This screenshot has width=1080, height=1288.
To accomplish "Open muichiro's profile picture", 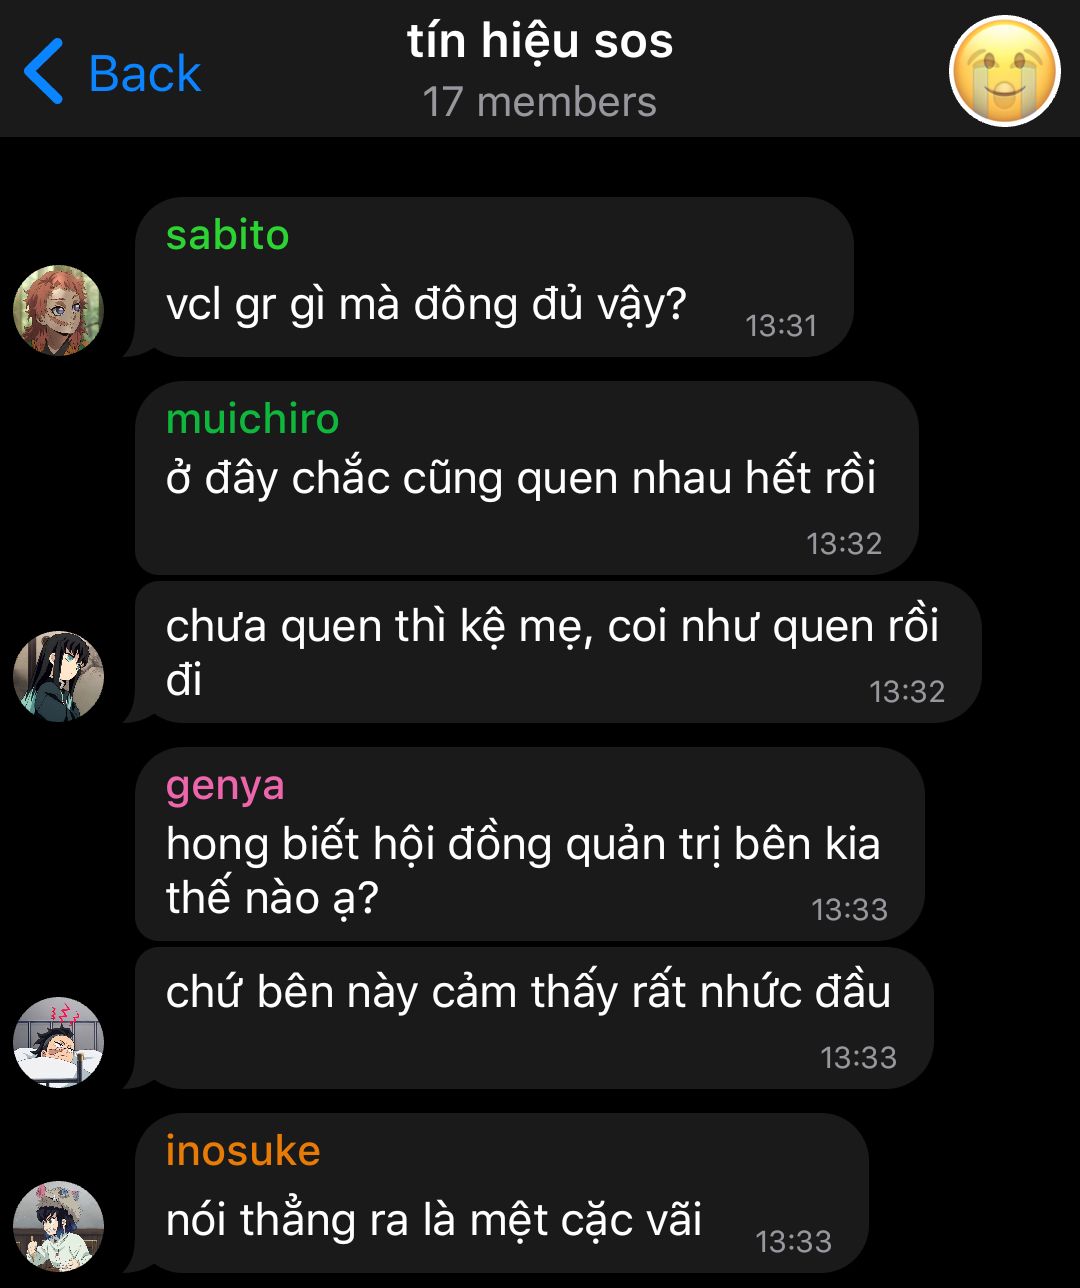I will pyautogui.click(x=58, y=676).
